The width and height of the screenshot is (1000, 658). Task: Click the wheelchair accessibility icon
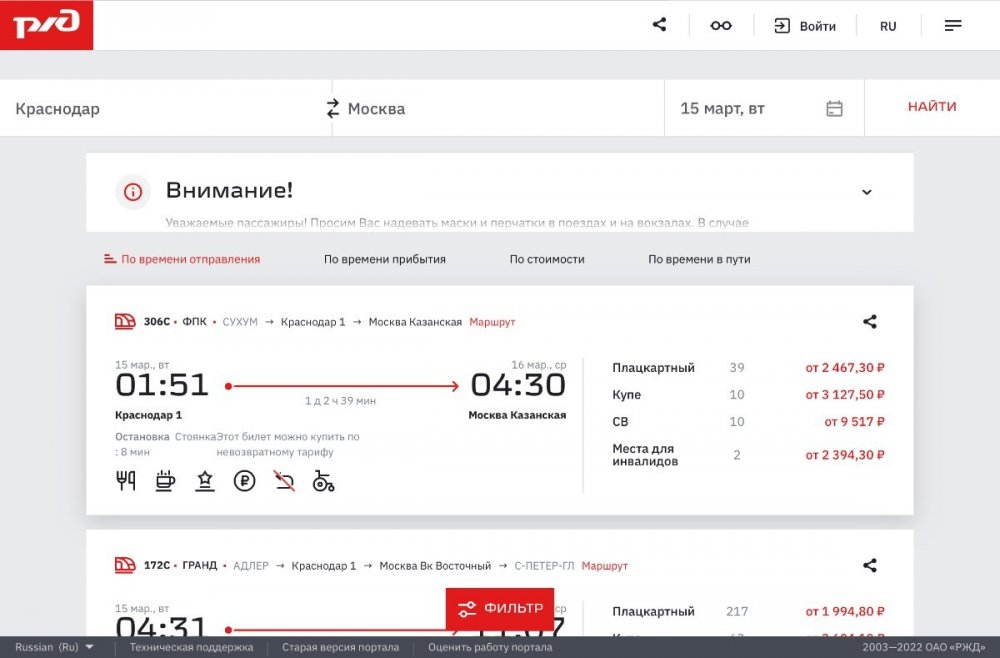[323, 482]
